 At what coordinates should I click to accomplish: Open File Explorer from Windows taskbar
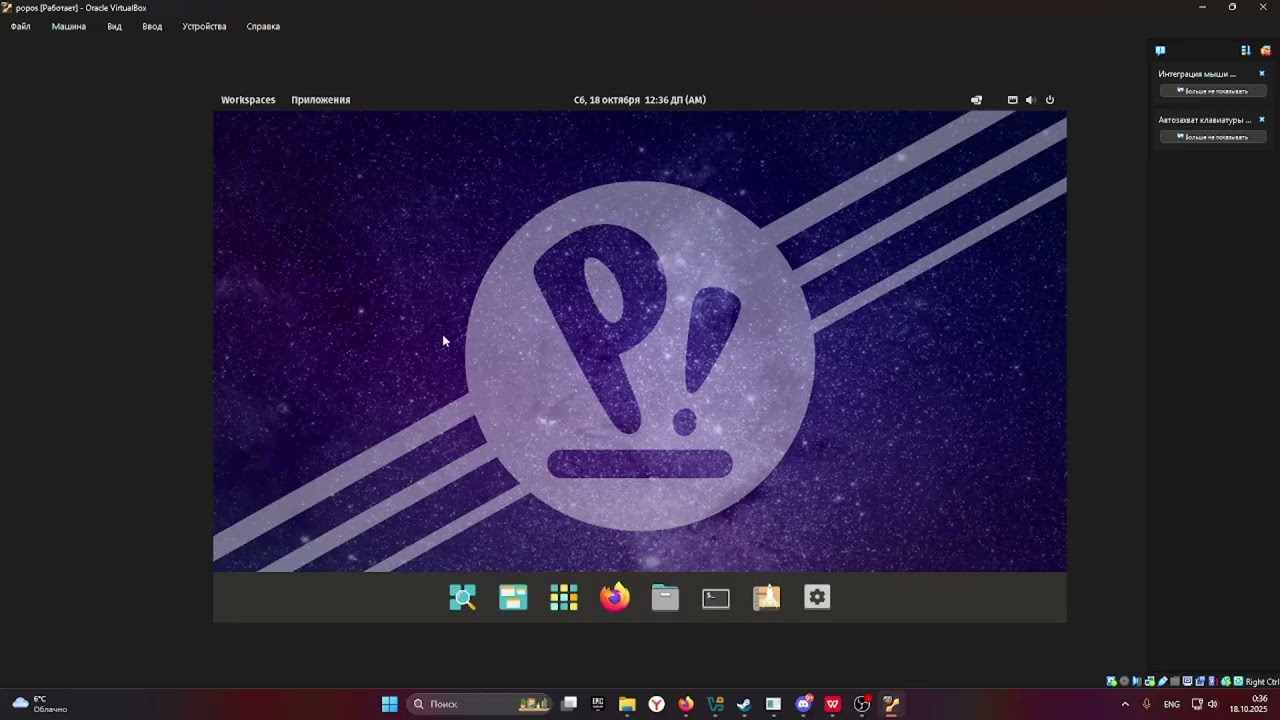coord(627,704)
